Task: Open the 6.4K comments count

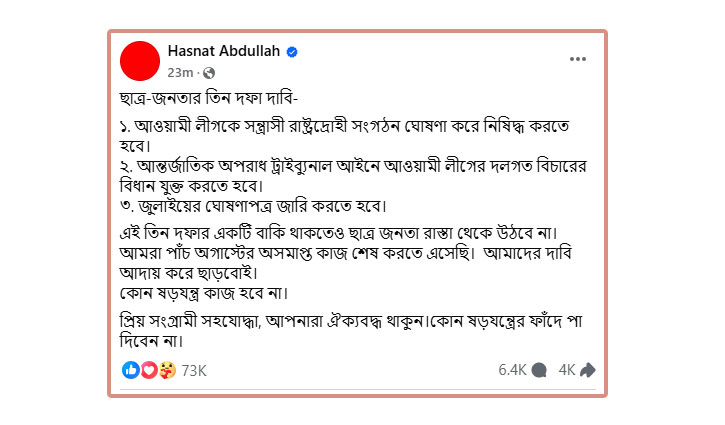Action: [512, 370]
